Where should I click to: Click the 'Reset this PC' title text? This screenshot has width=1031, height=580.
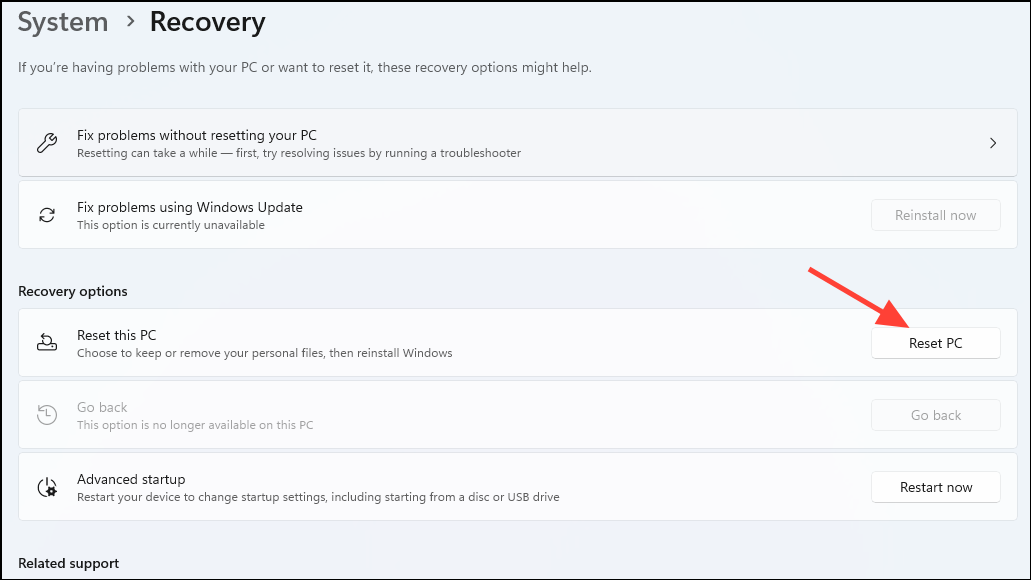(116, 335)
